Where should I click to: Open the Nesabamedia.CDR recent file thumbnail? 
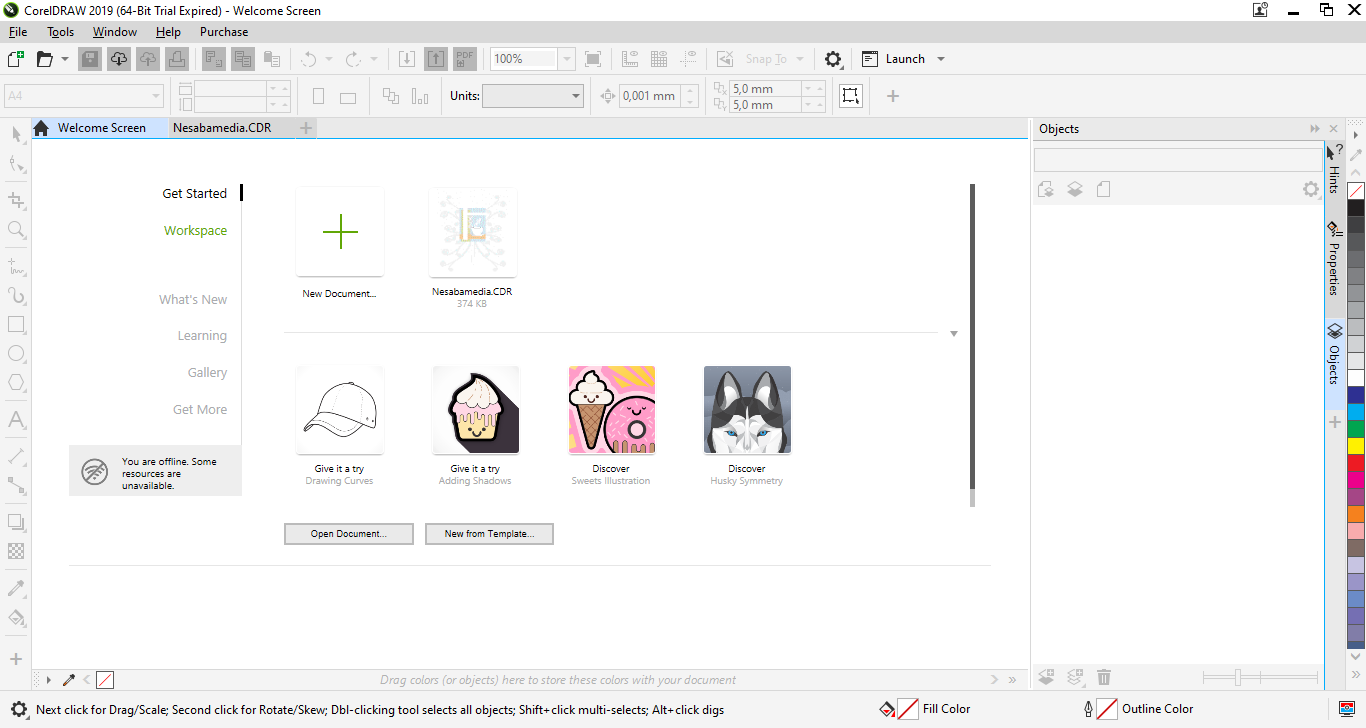click(472, 233)
